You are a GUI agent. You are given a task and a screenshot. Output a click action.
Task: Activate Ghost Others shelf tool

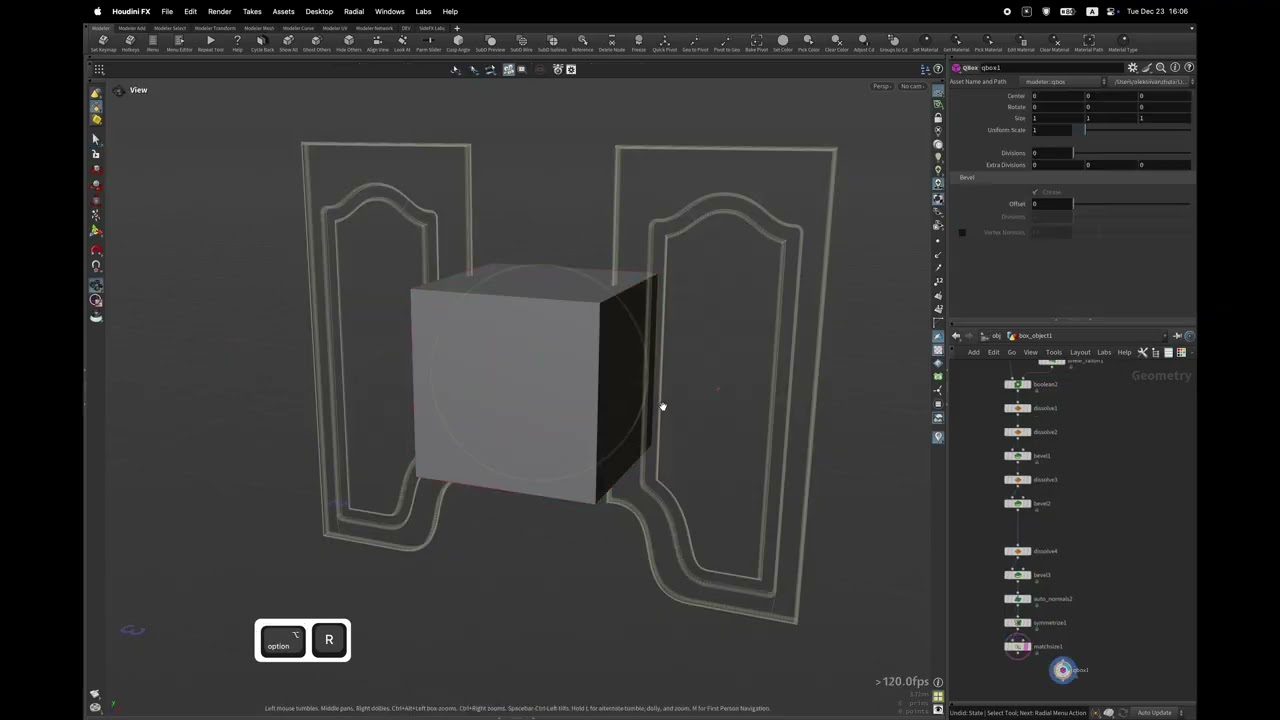pos(316,43)
